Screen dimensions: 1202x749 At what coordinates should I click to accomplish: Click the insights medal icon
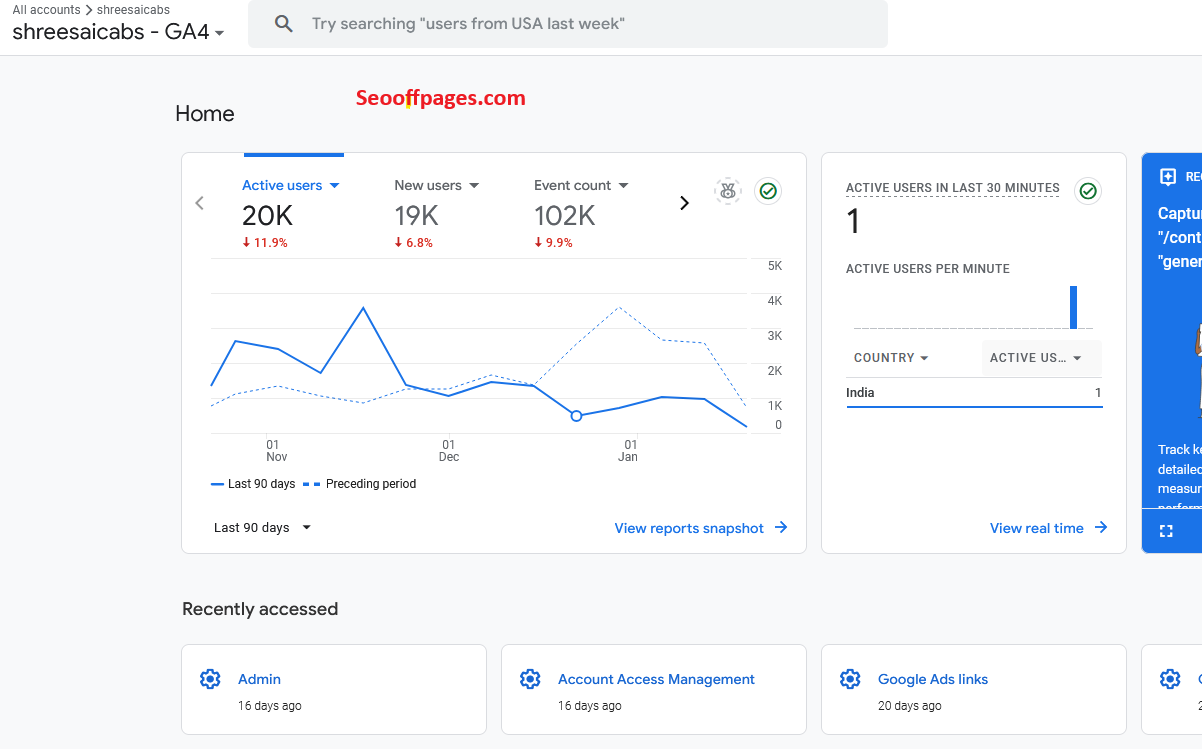[x=728, y=191]
